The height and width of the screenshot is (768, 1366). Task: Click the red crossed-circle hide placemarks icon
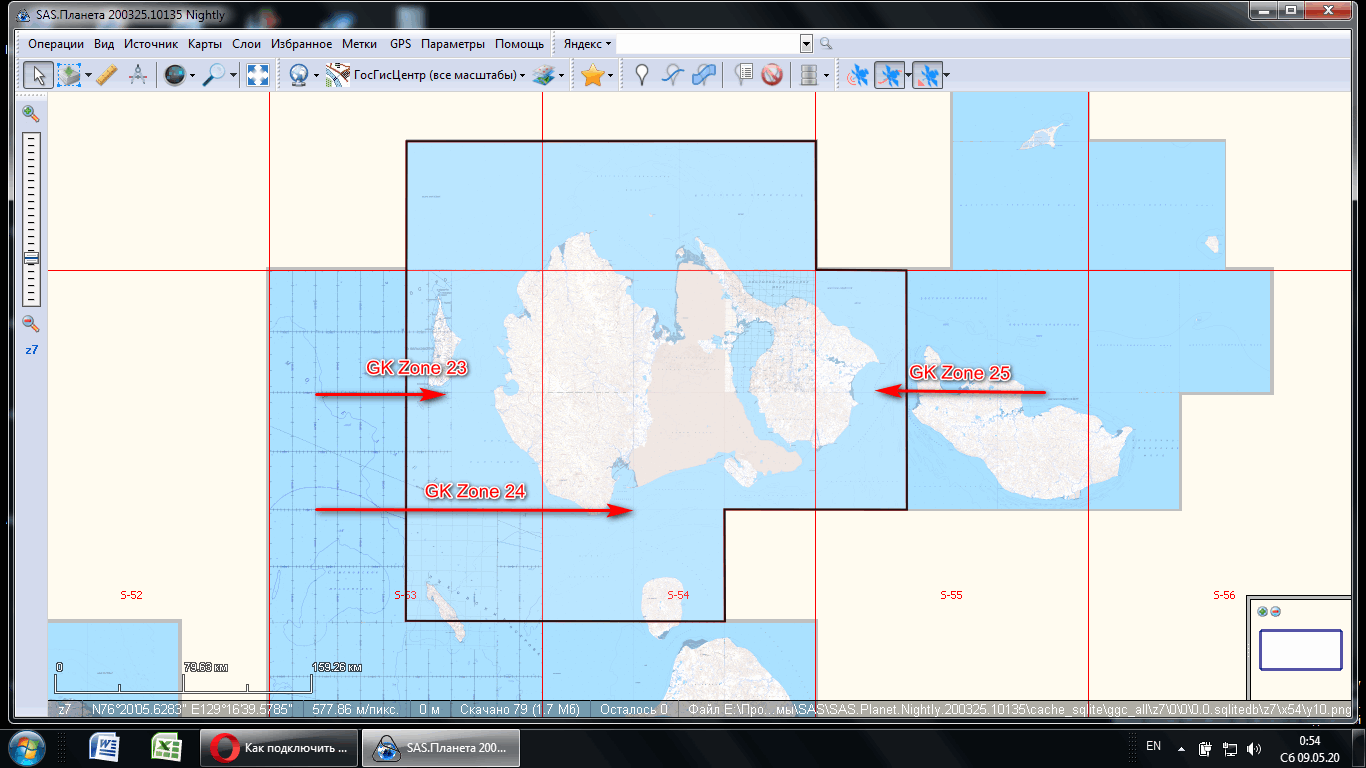click(x=772, y=75)
